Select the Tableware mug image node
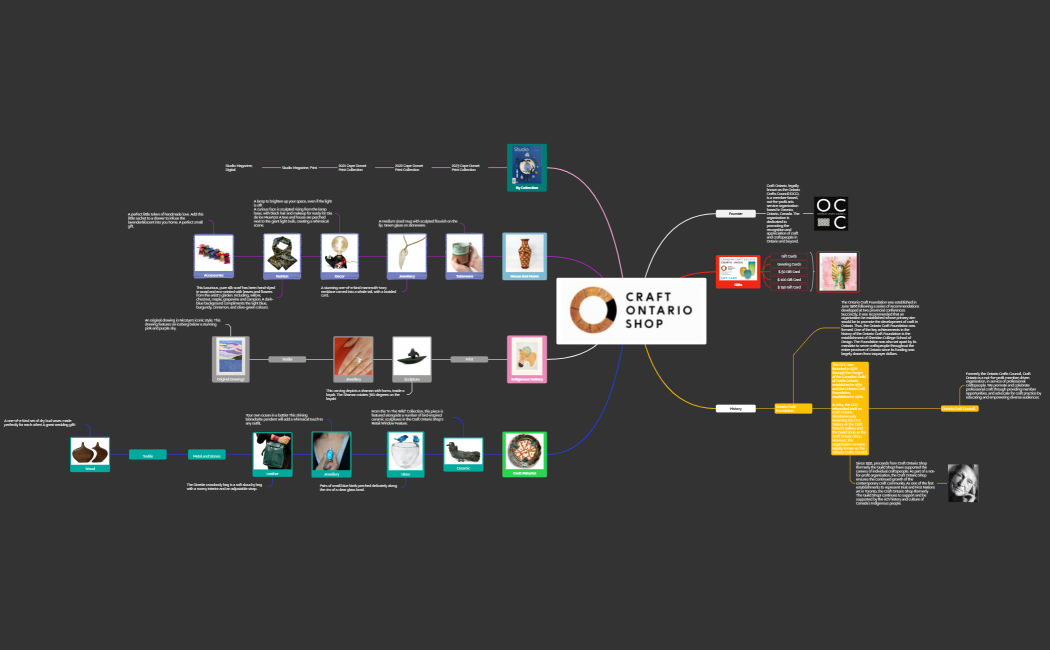Screen dimensions: 1050x650 click(464, 255)
